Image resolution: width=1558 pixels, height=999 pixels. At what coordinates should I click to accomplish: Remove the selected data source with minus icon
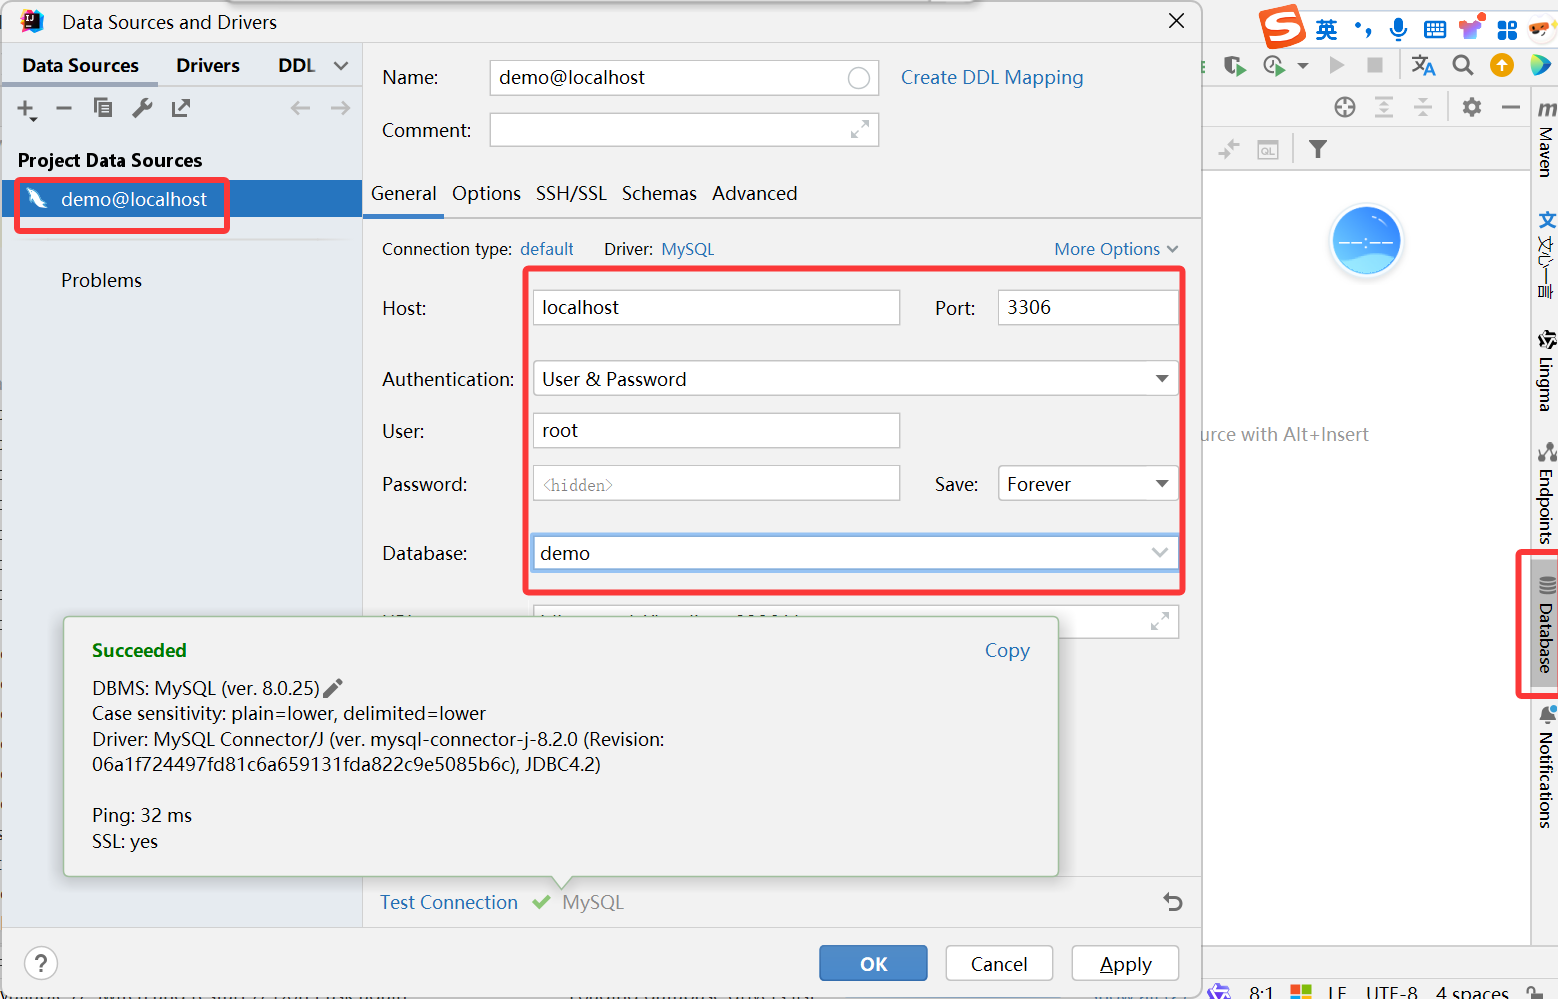[64, 108]
